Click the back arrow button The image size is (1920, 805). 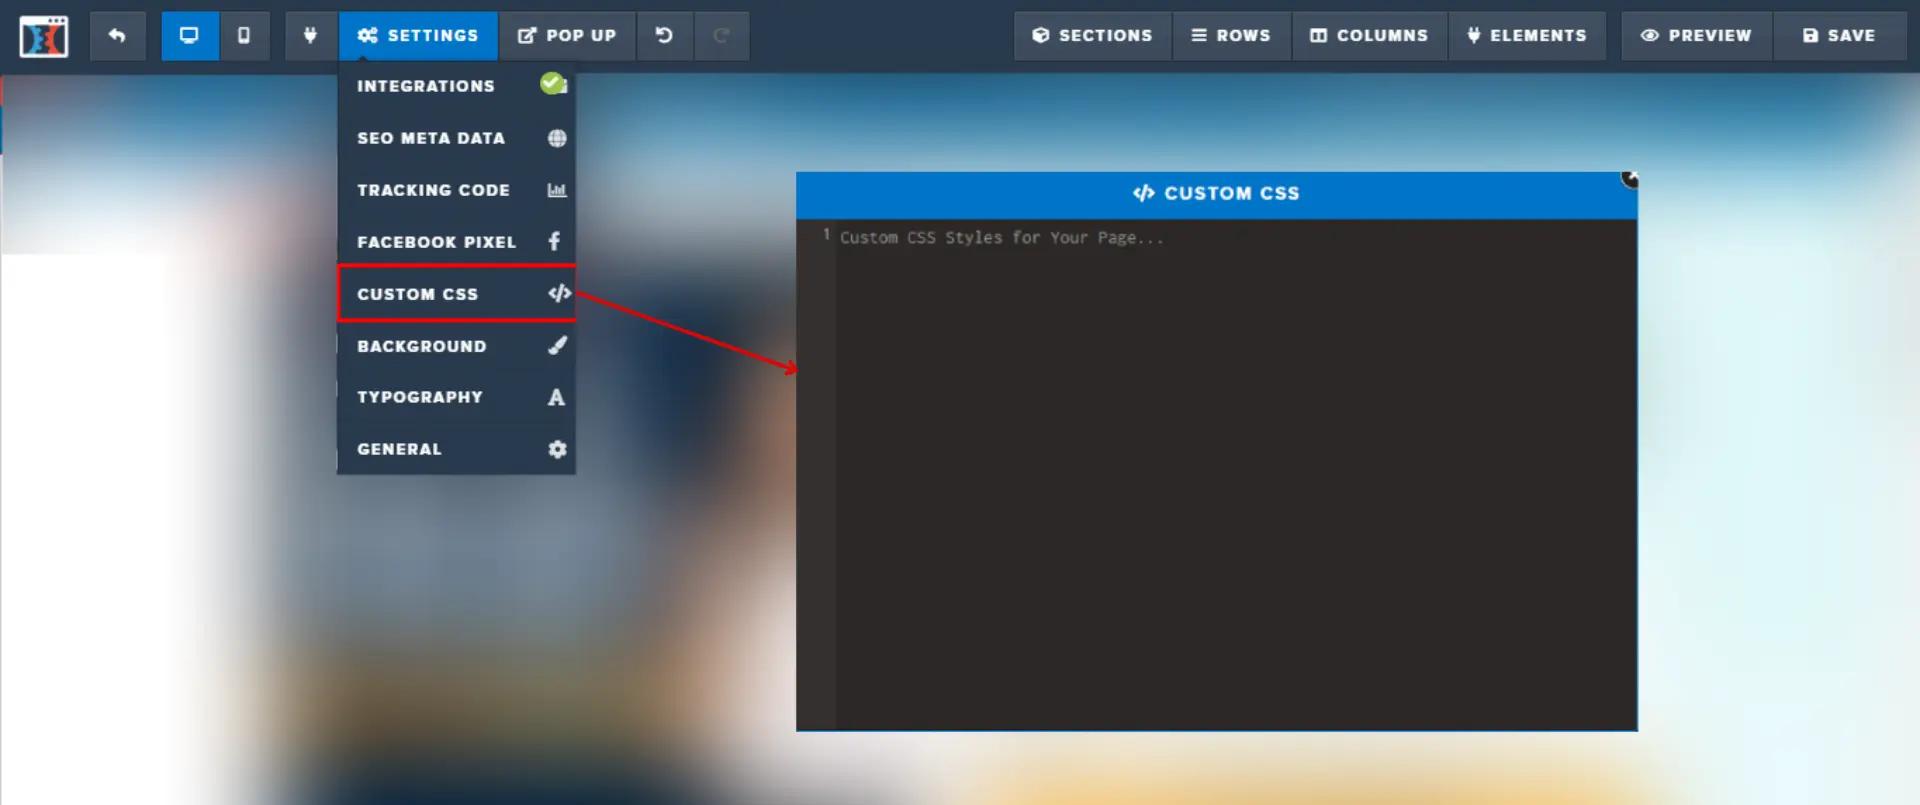pos(117,36)
